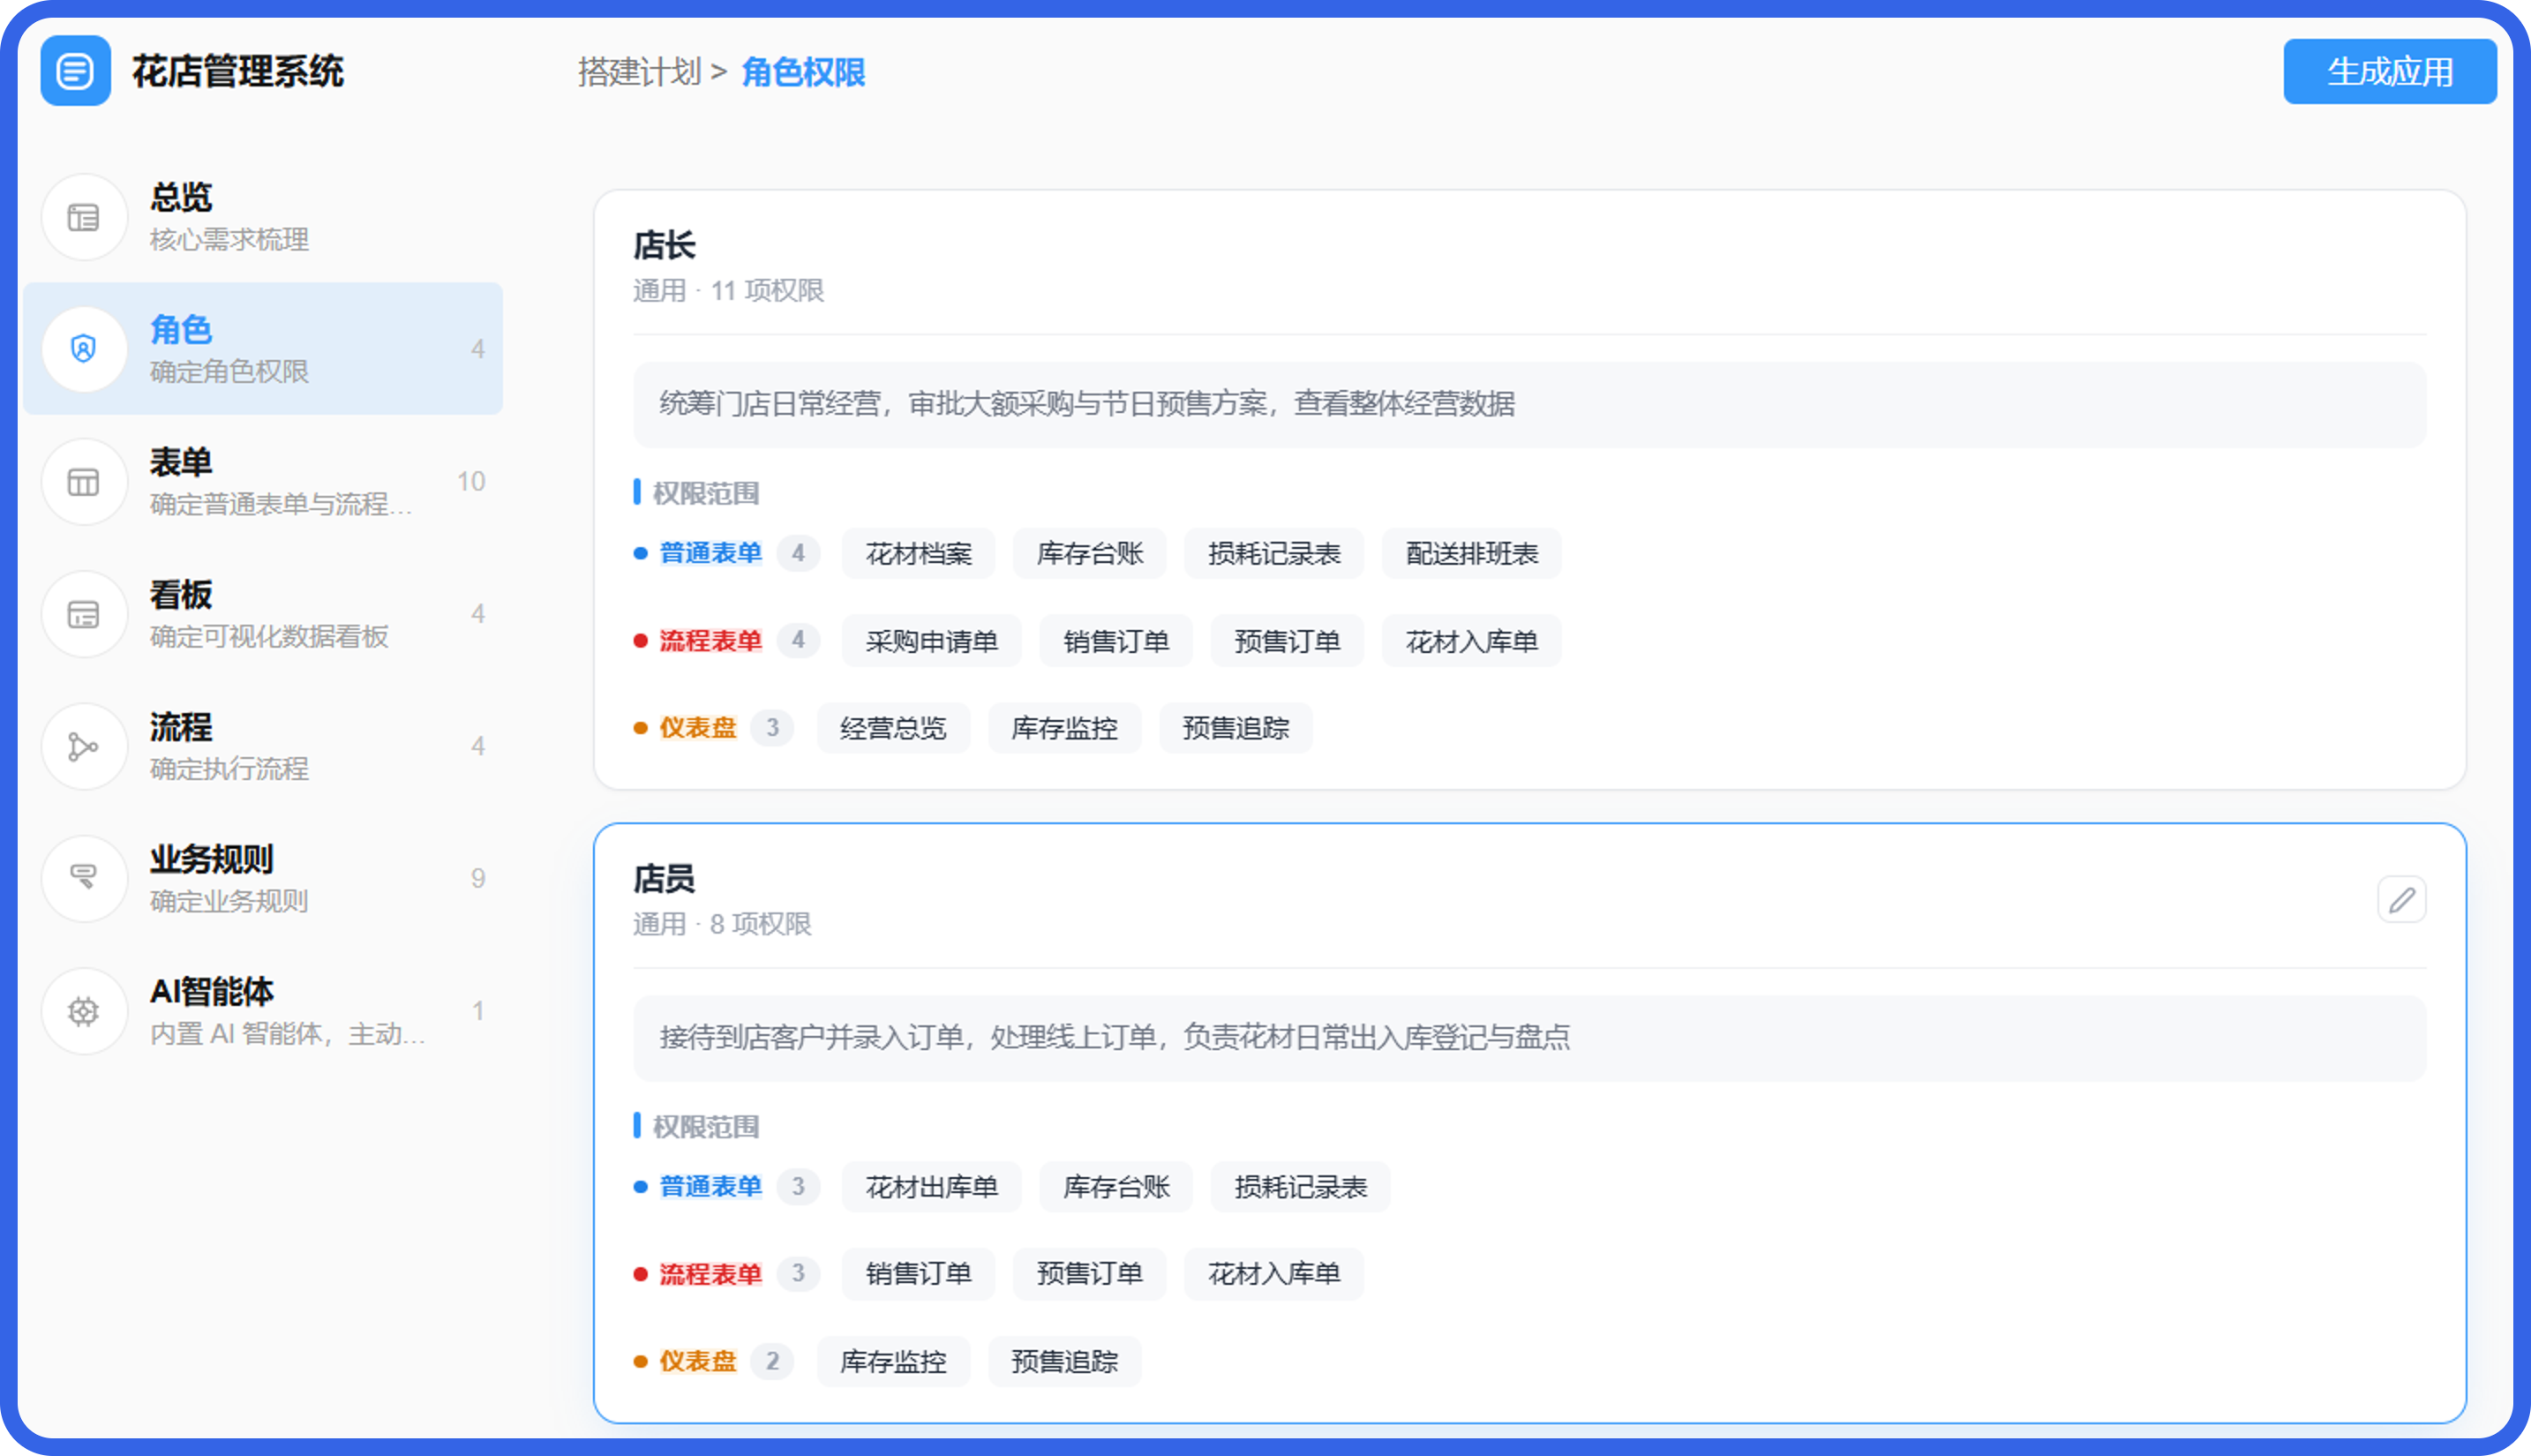Select the 店员 role card title
2531x1456 pixels.
point(664,879)
